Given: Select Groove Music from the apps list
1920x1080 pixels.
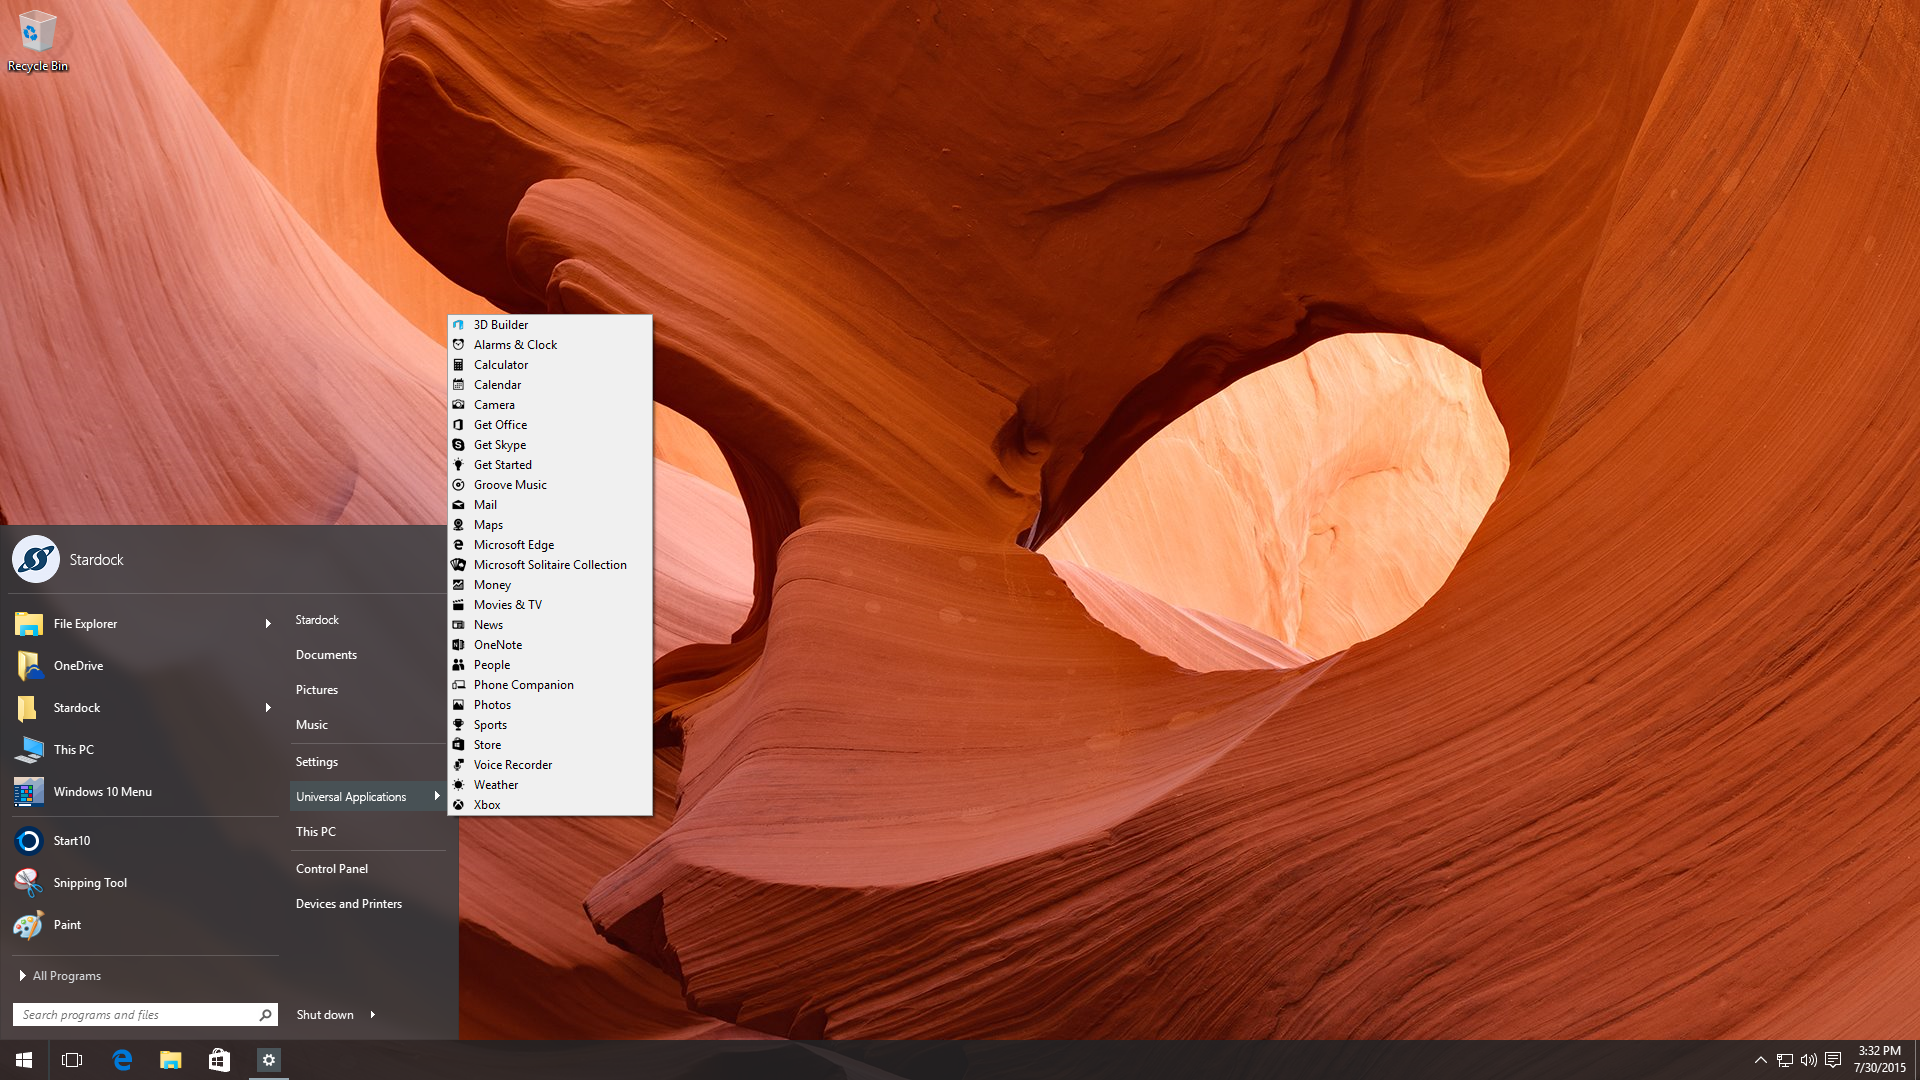Looking at the screenshot, I should [x=510, y=485].
